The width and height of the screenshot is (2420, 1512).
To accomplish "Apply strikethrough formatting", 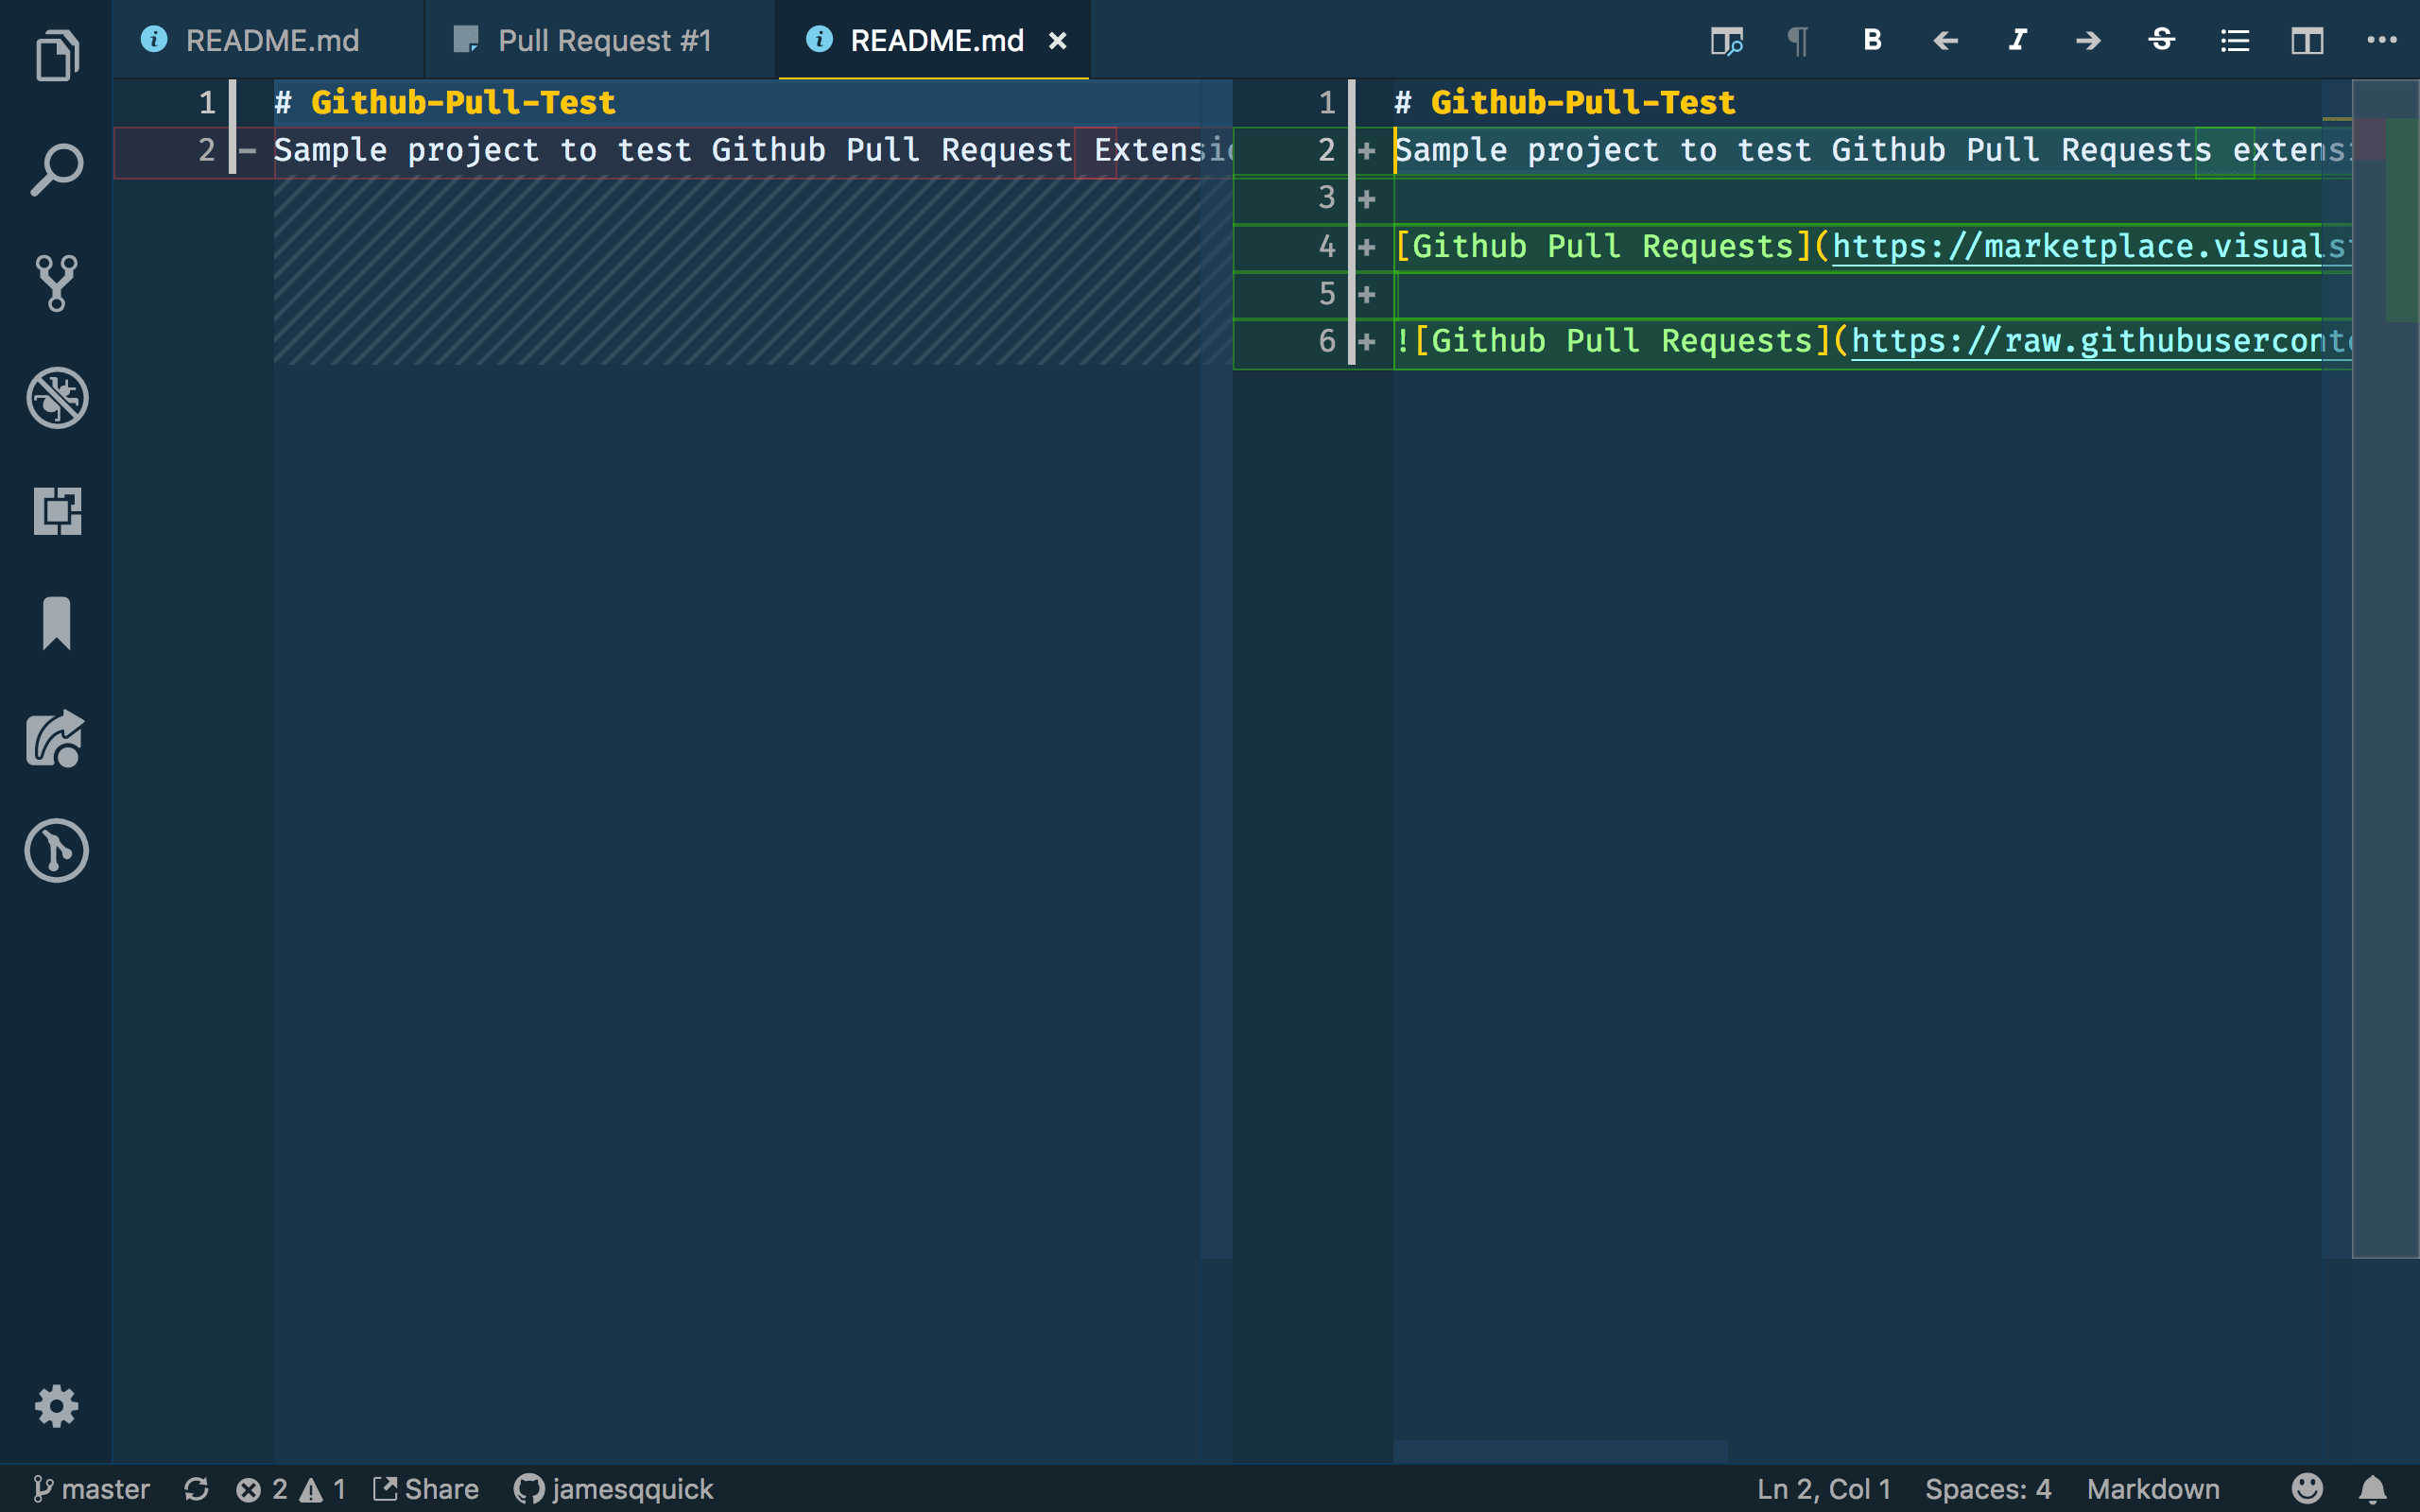I will tap(2162, 40).
